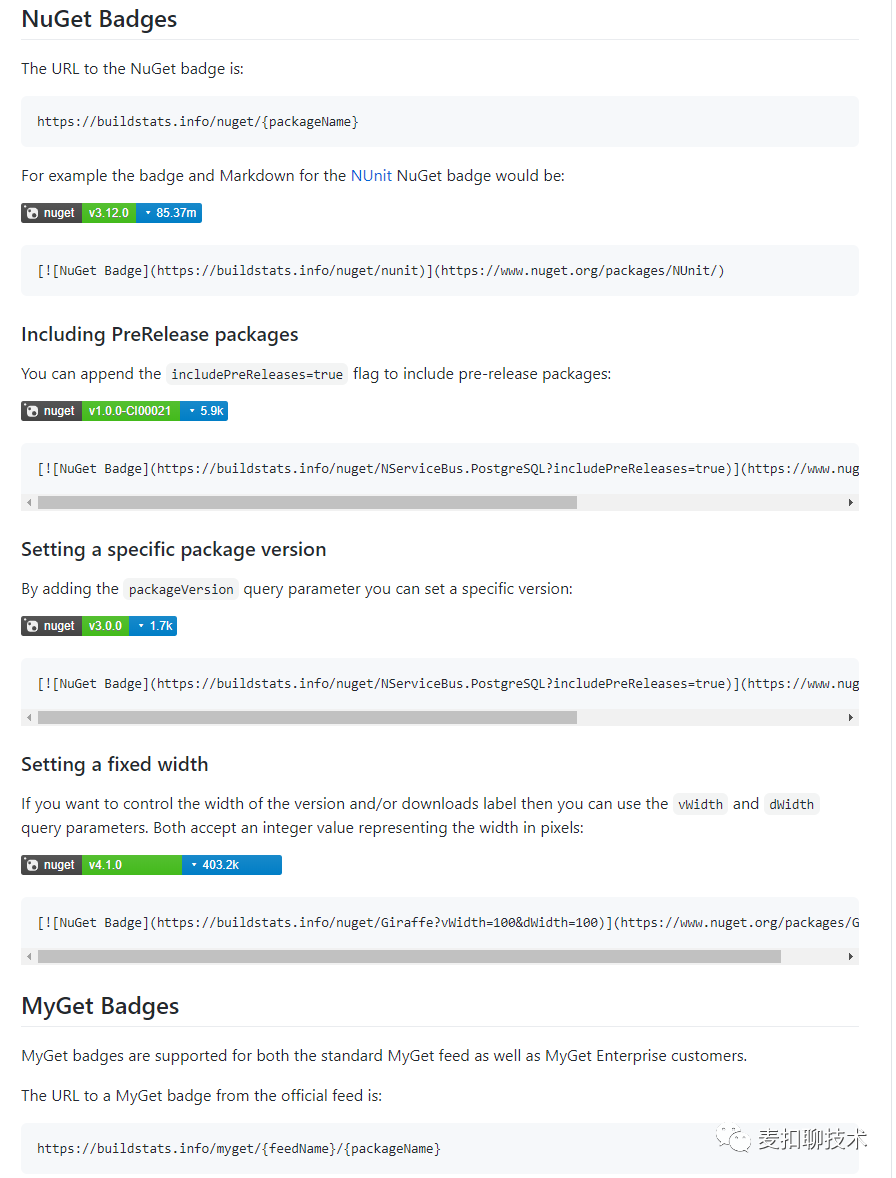Image resolution: width=896 pixels, height=1178 pixels.
Task: Click the 5.9k downloads badge segment
Action: 204,411
